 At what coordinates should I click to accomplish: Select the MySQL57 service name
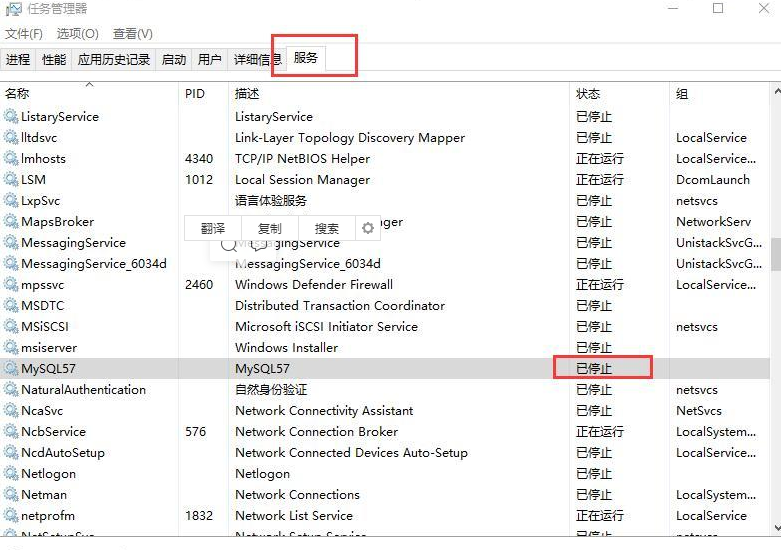point(48,369)
